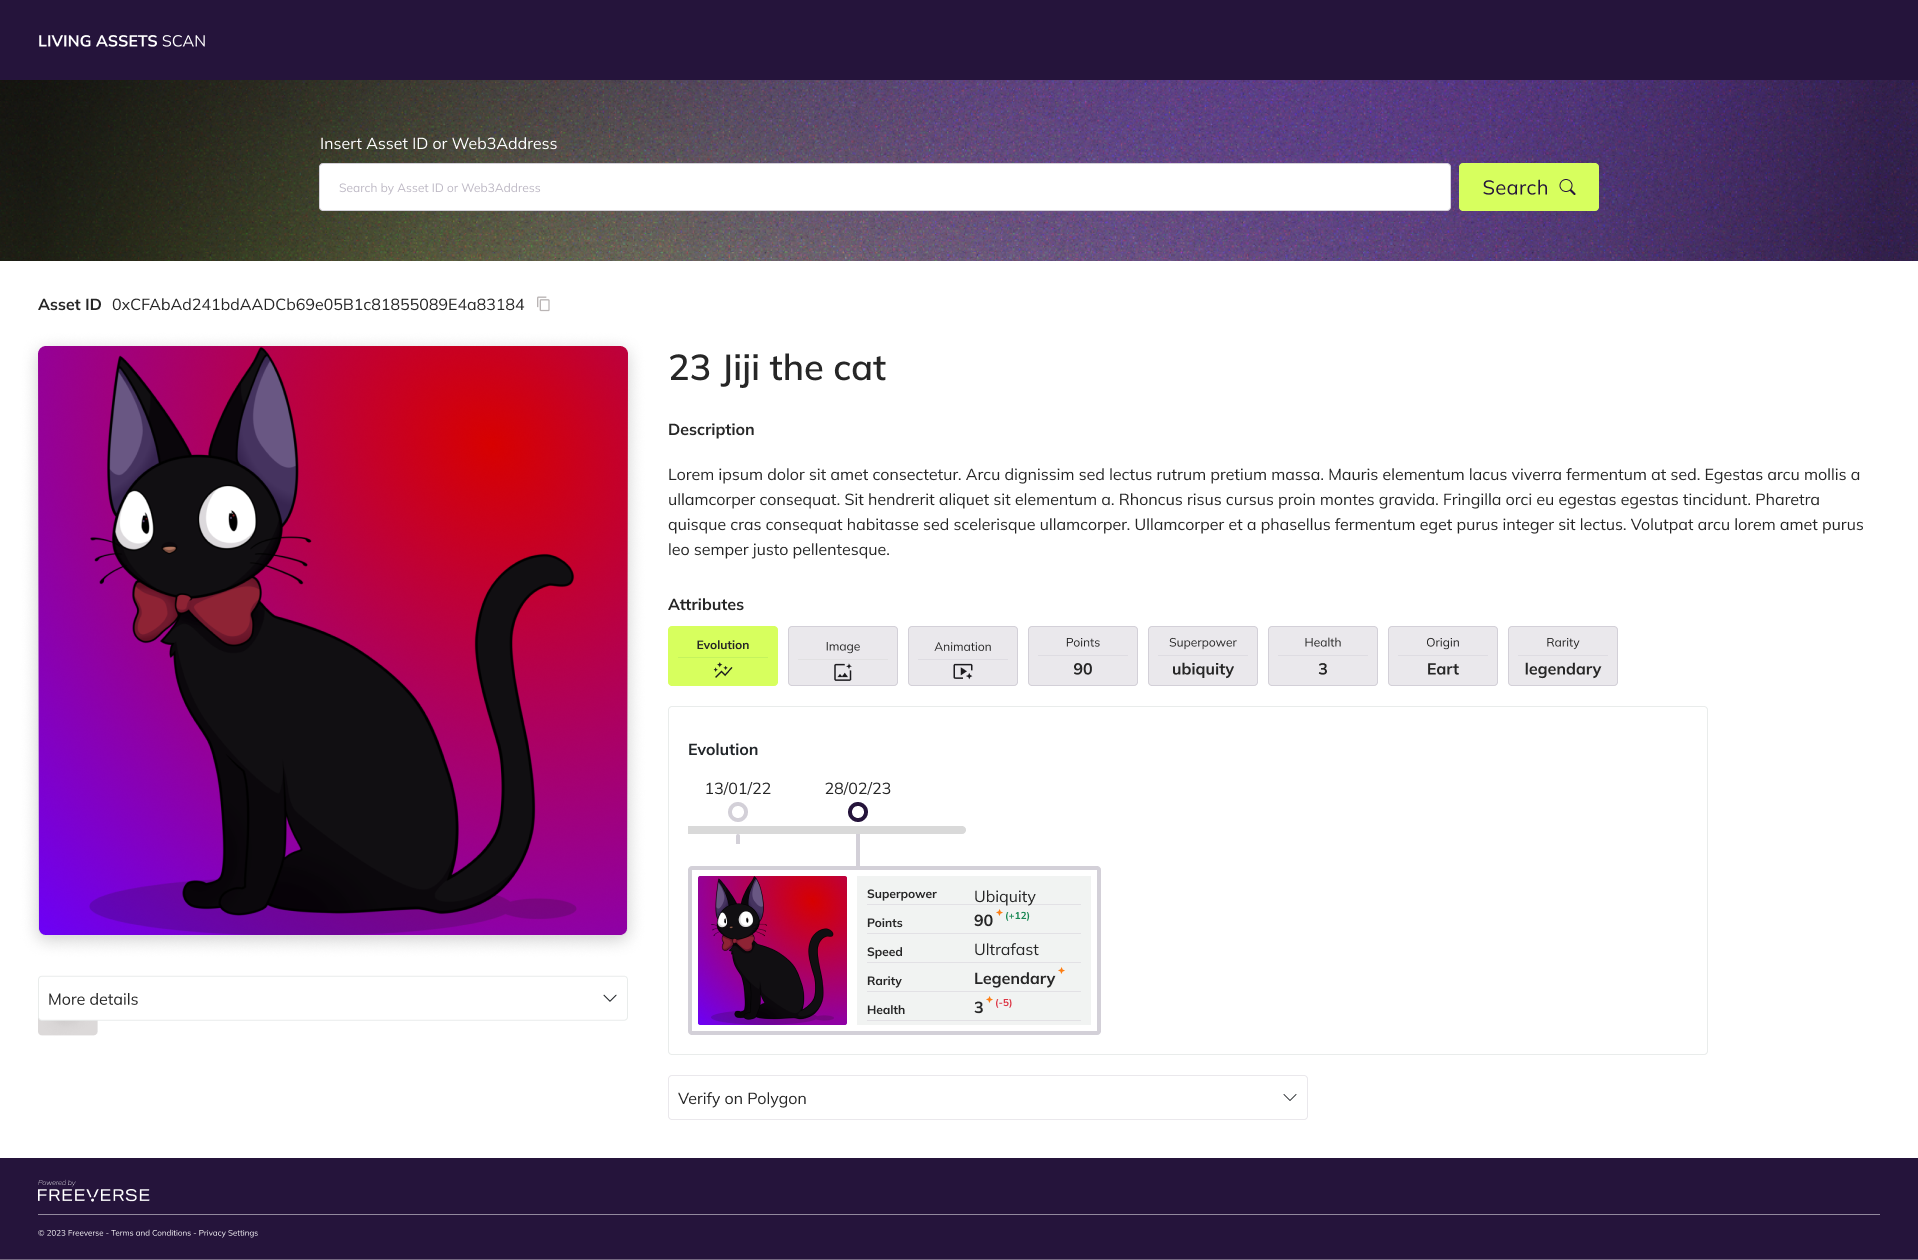The height and width of the screenshot is (1260, 1918).
Task: Select the 13/01/22 evolution timeline marker
Action: [738, 812]
